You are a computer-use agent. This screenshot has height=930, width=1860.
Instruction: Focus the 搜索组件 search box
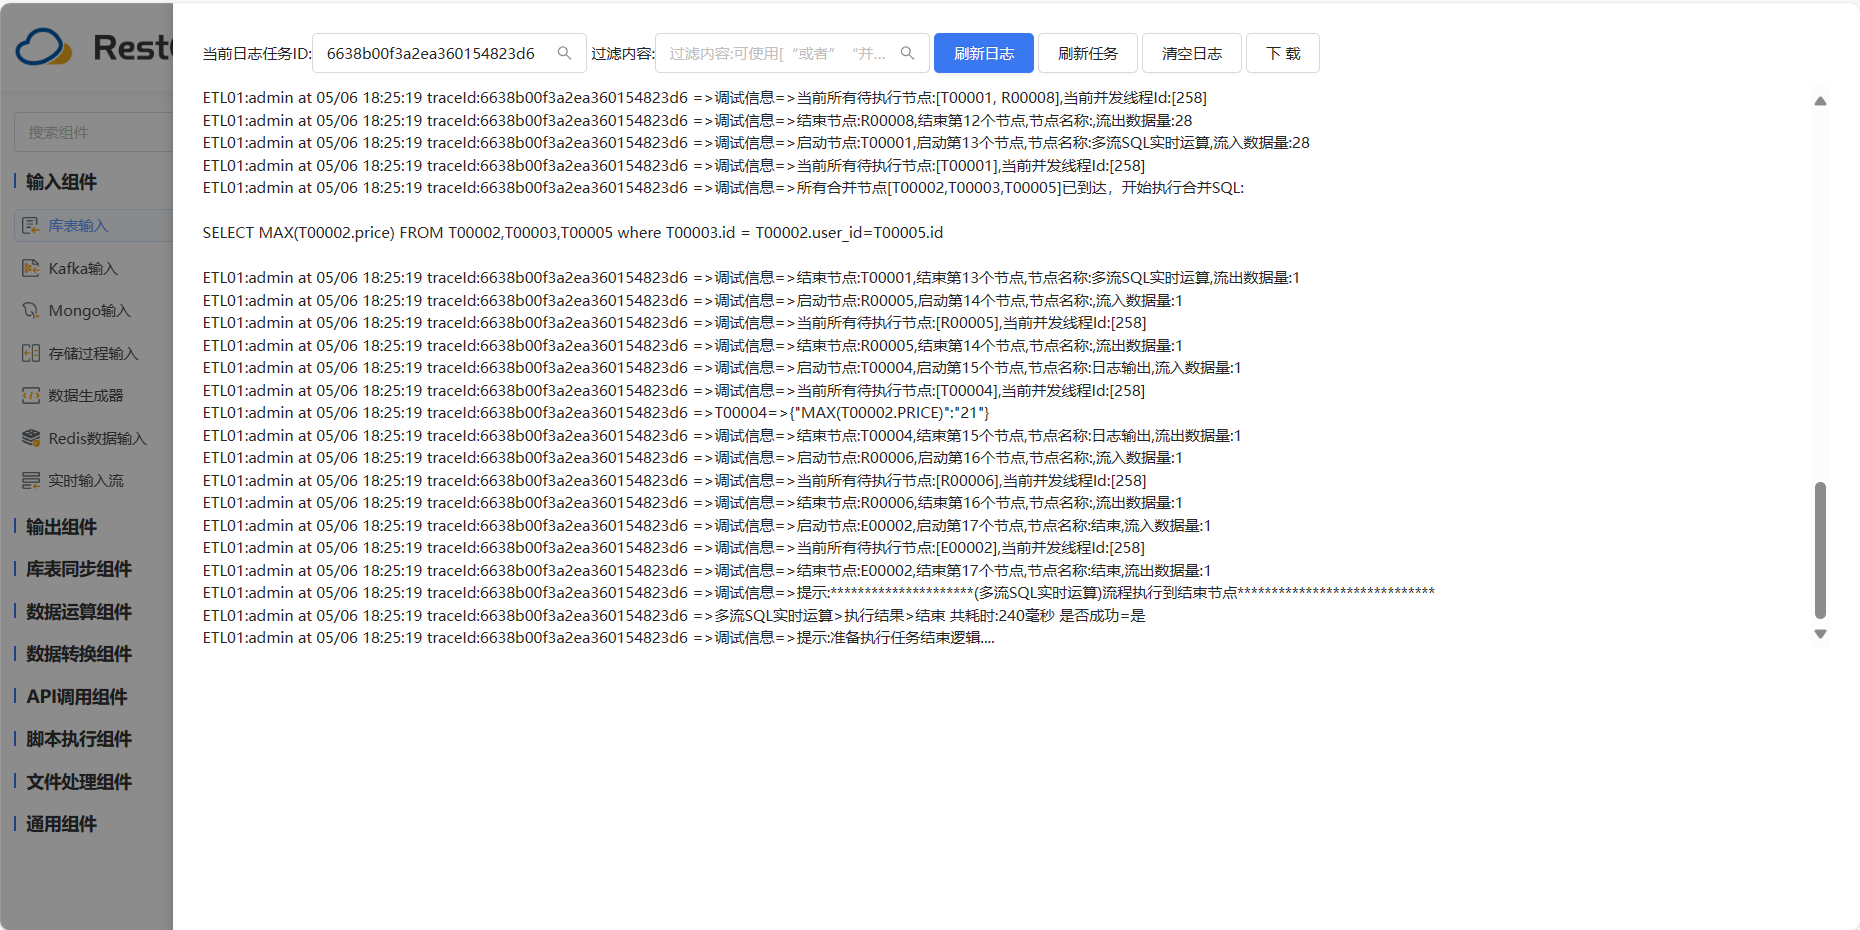tap(94, 132)
